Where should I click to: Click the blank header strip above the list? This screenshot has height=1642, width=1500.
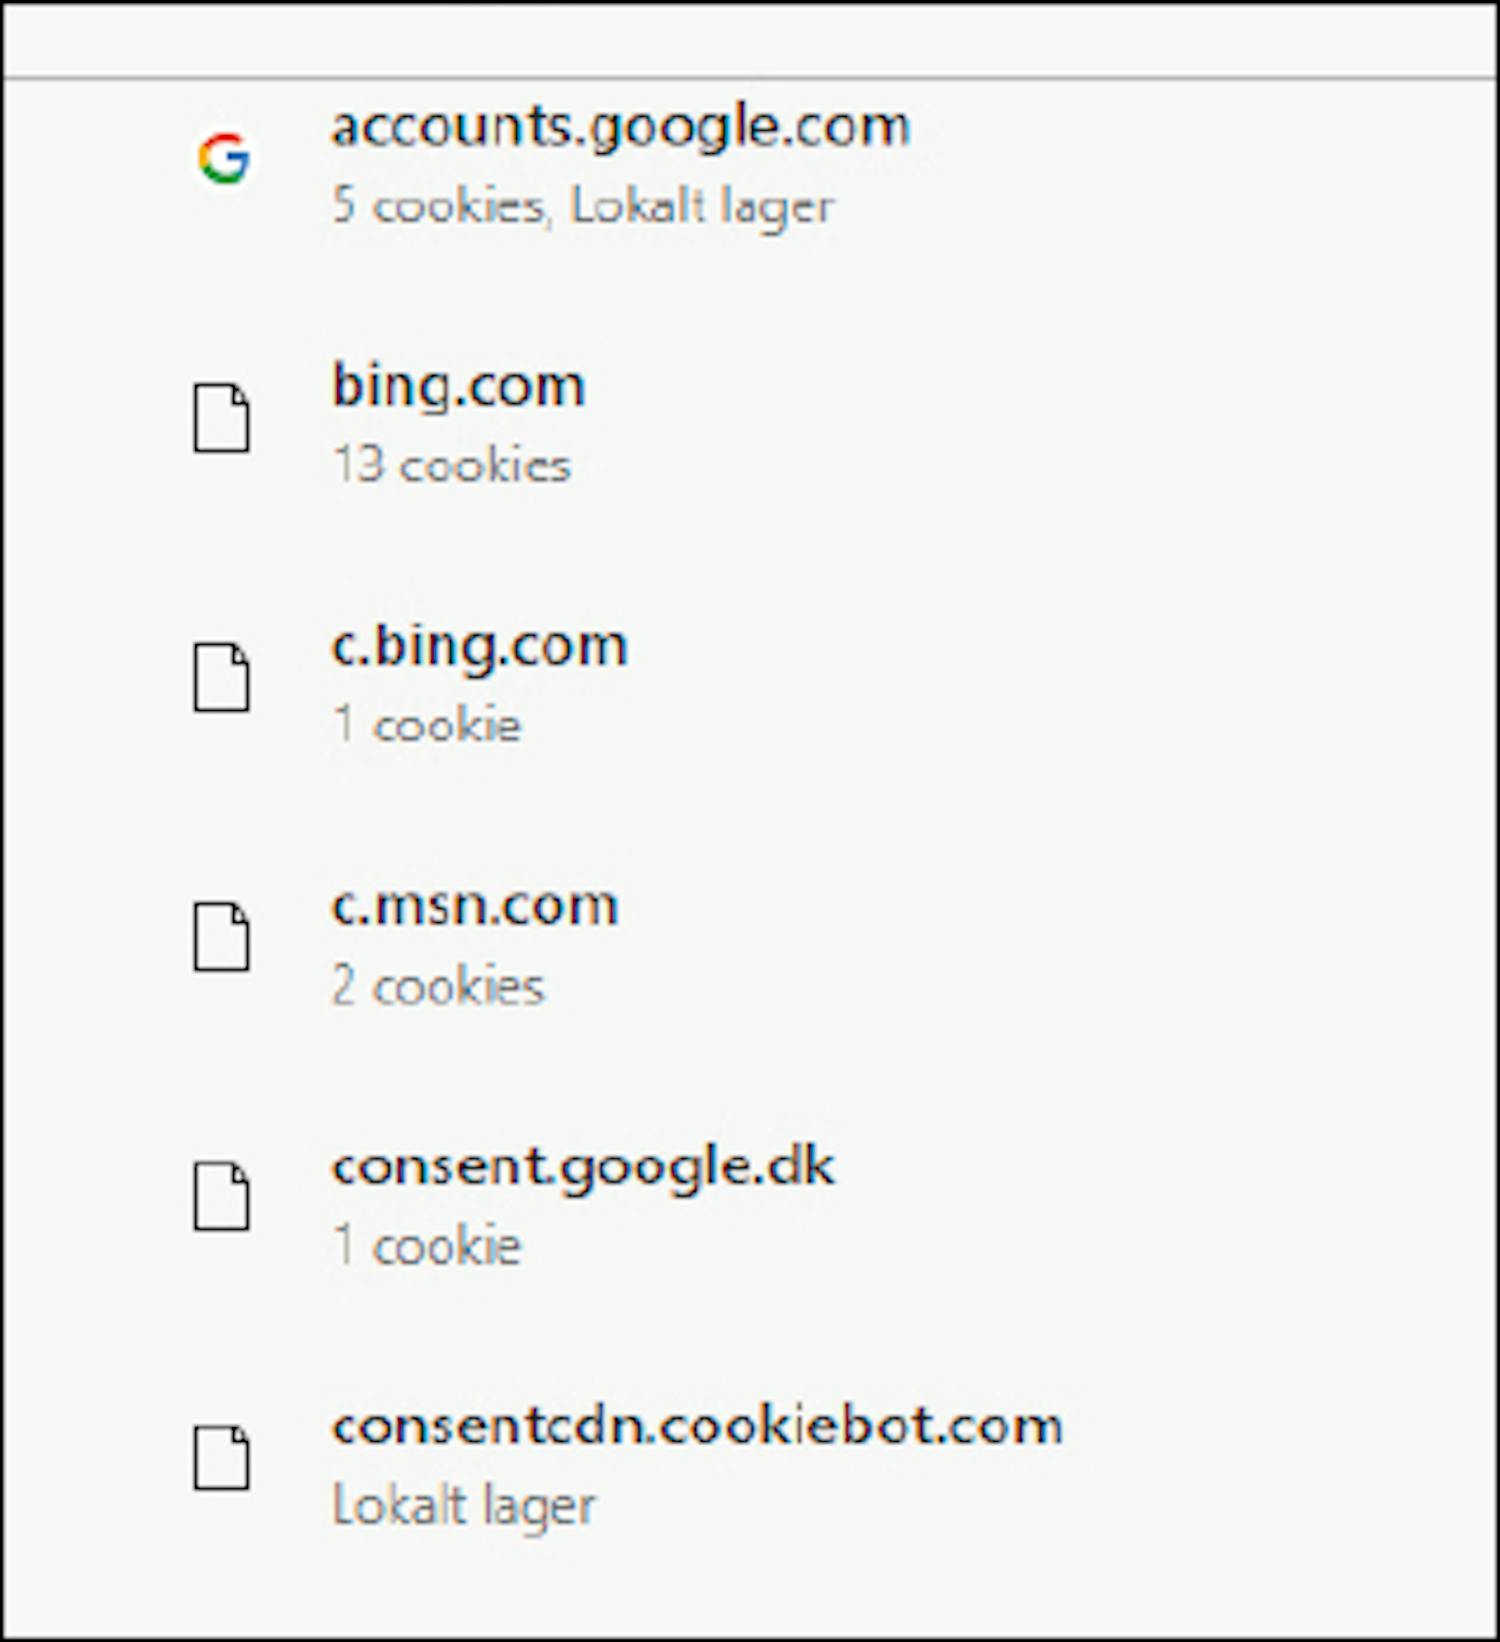tap(750, 40)
